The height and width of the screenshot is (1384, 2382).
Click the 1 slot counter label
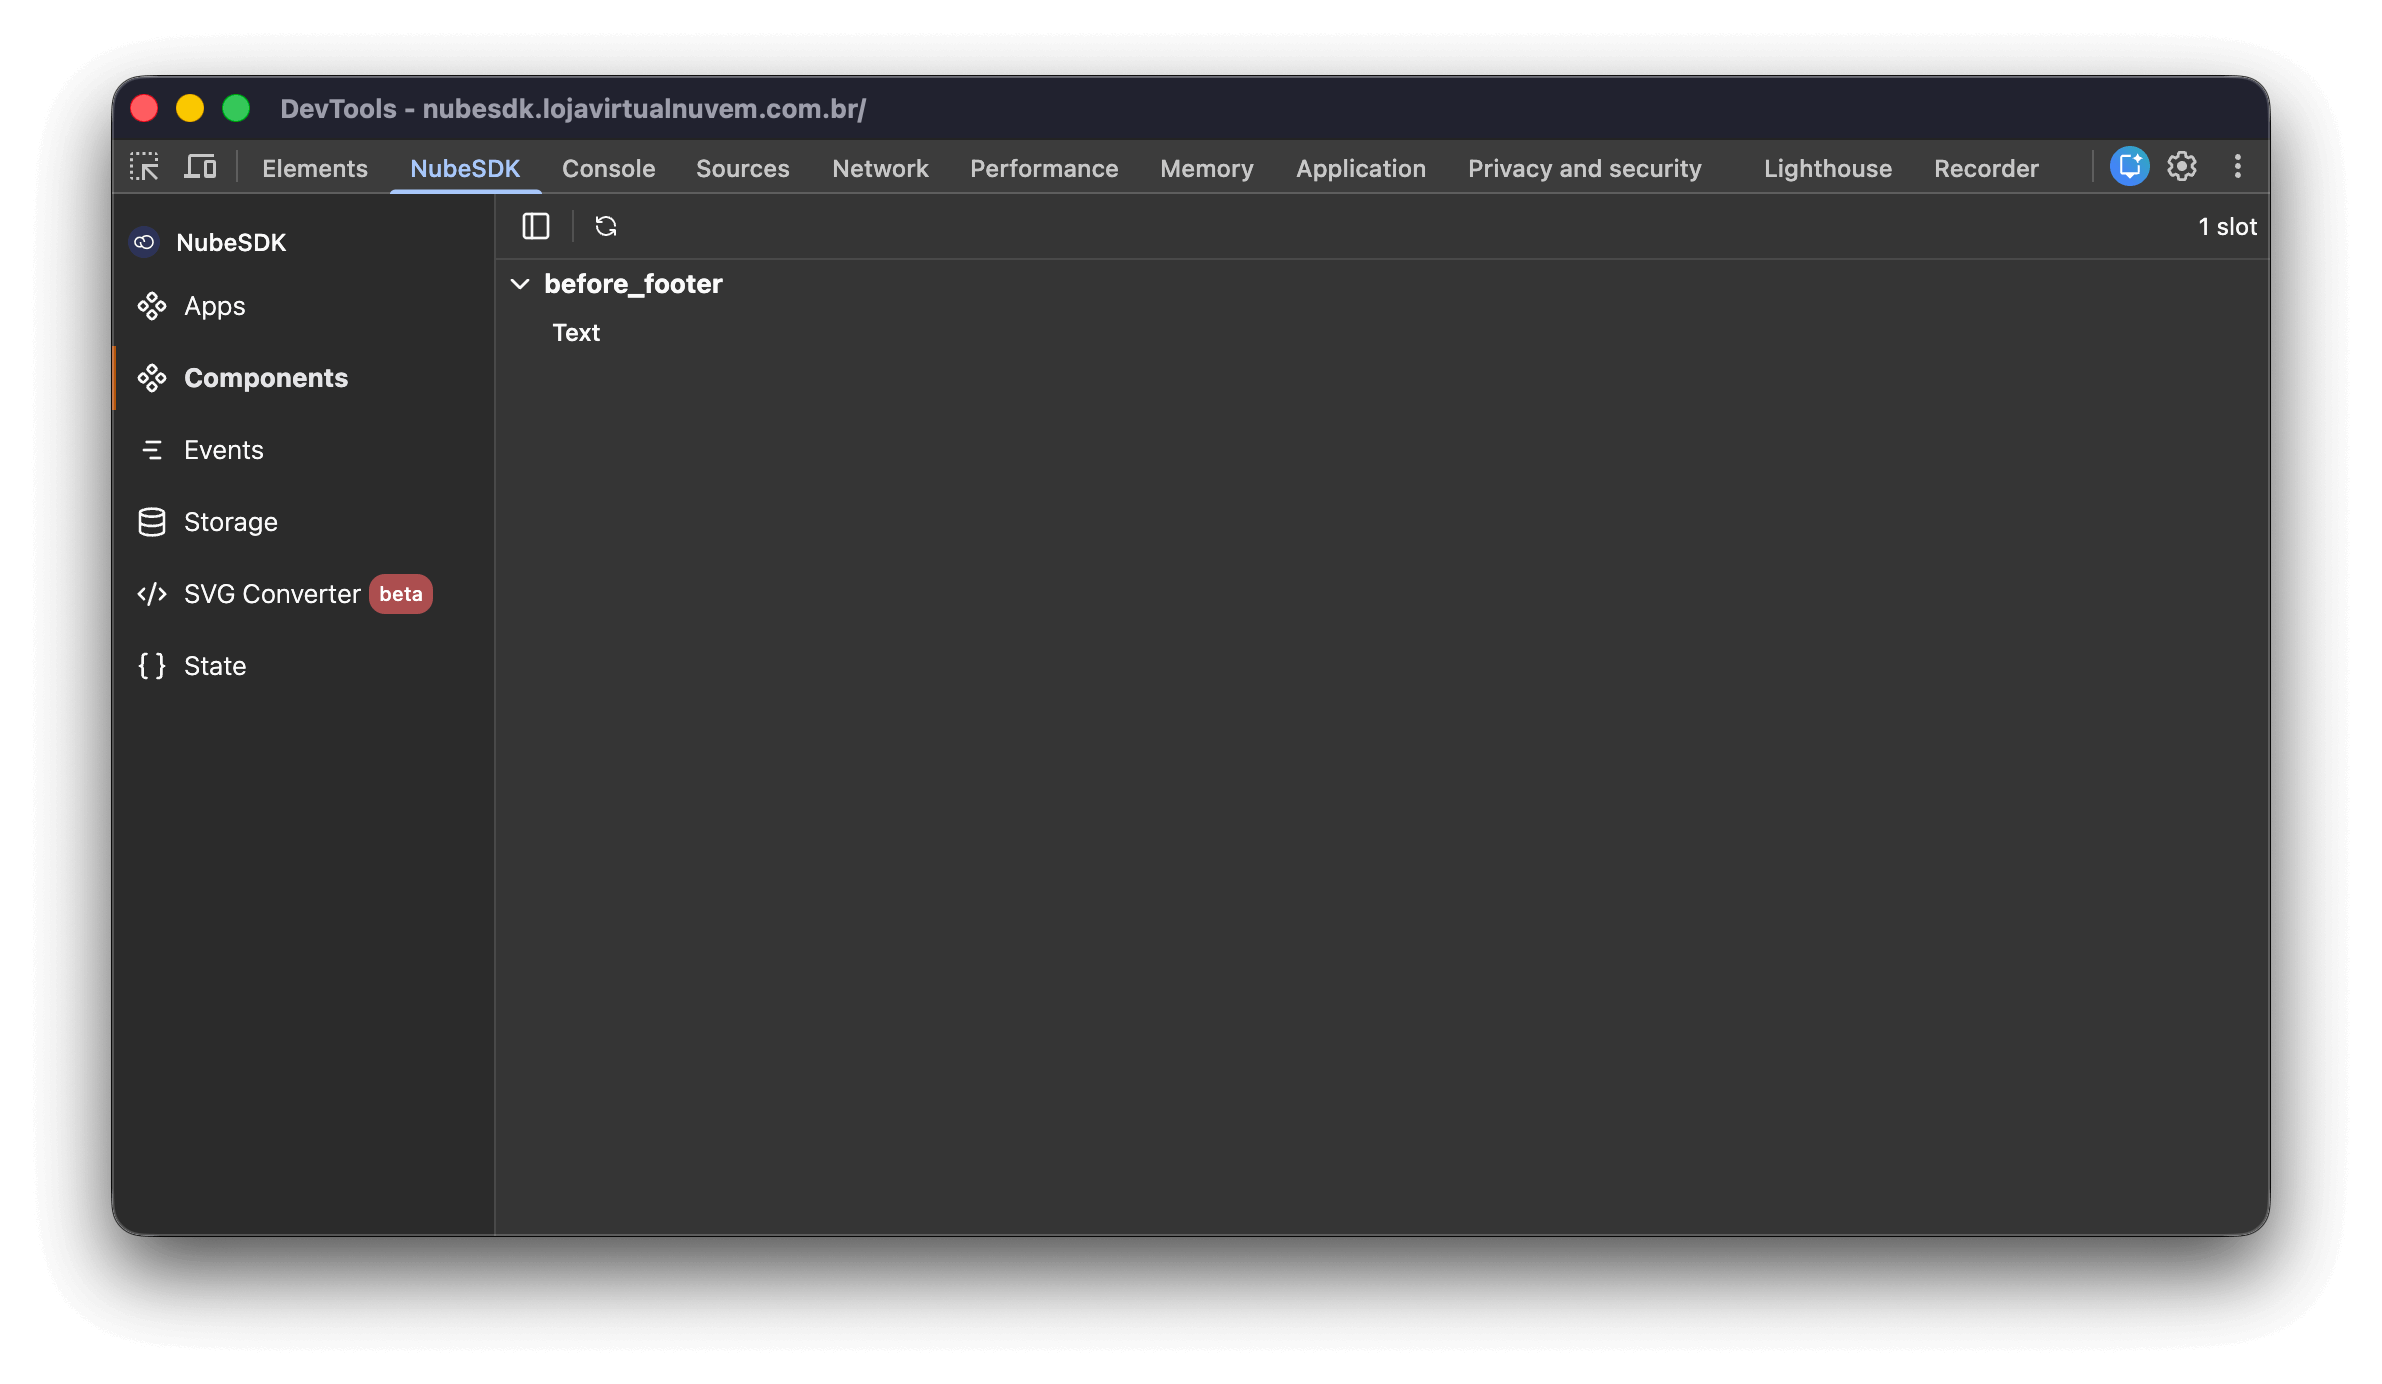click(2226, 226)
